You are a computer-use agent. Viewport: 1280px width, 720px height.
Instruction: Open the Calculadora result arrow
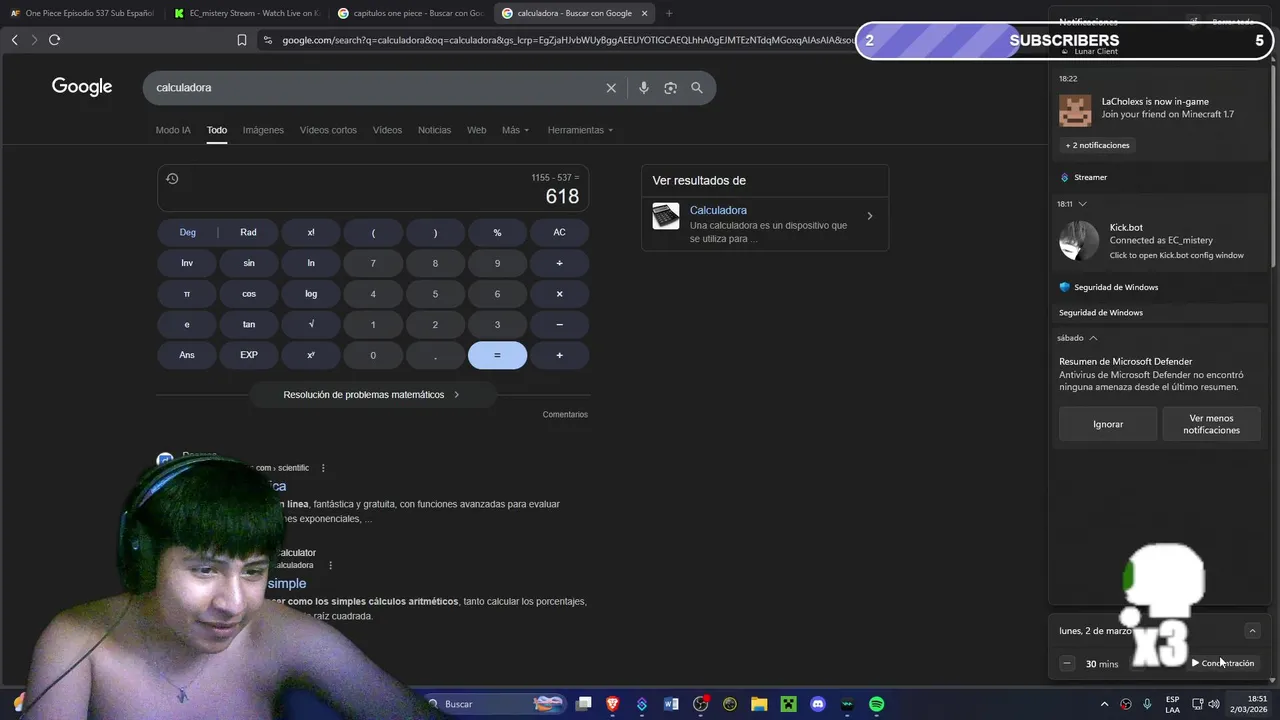pyautogui.click(x=869, y=216)
